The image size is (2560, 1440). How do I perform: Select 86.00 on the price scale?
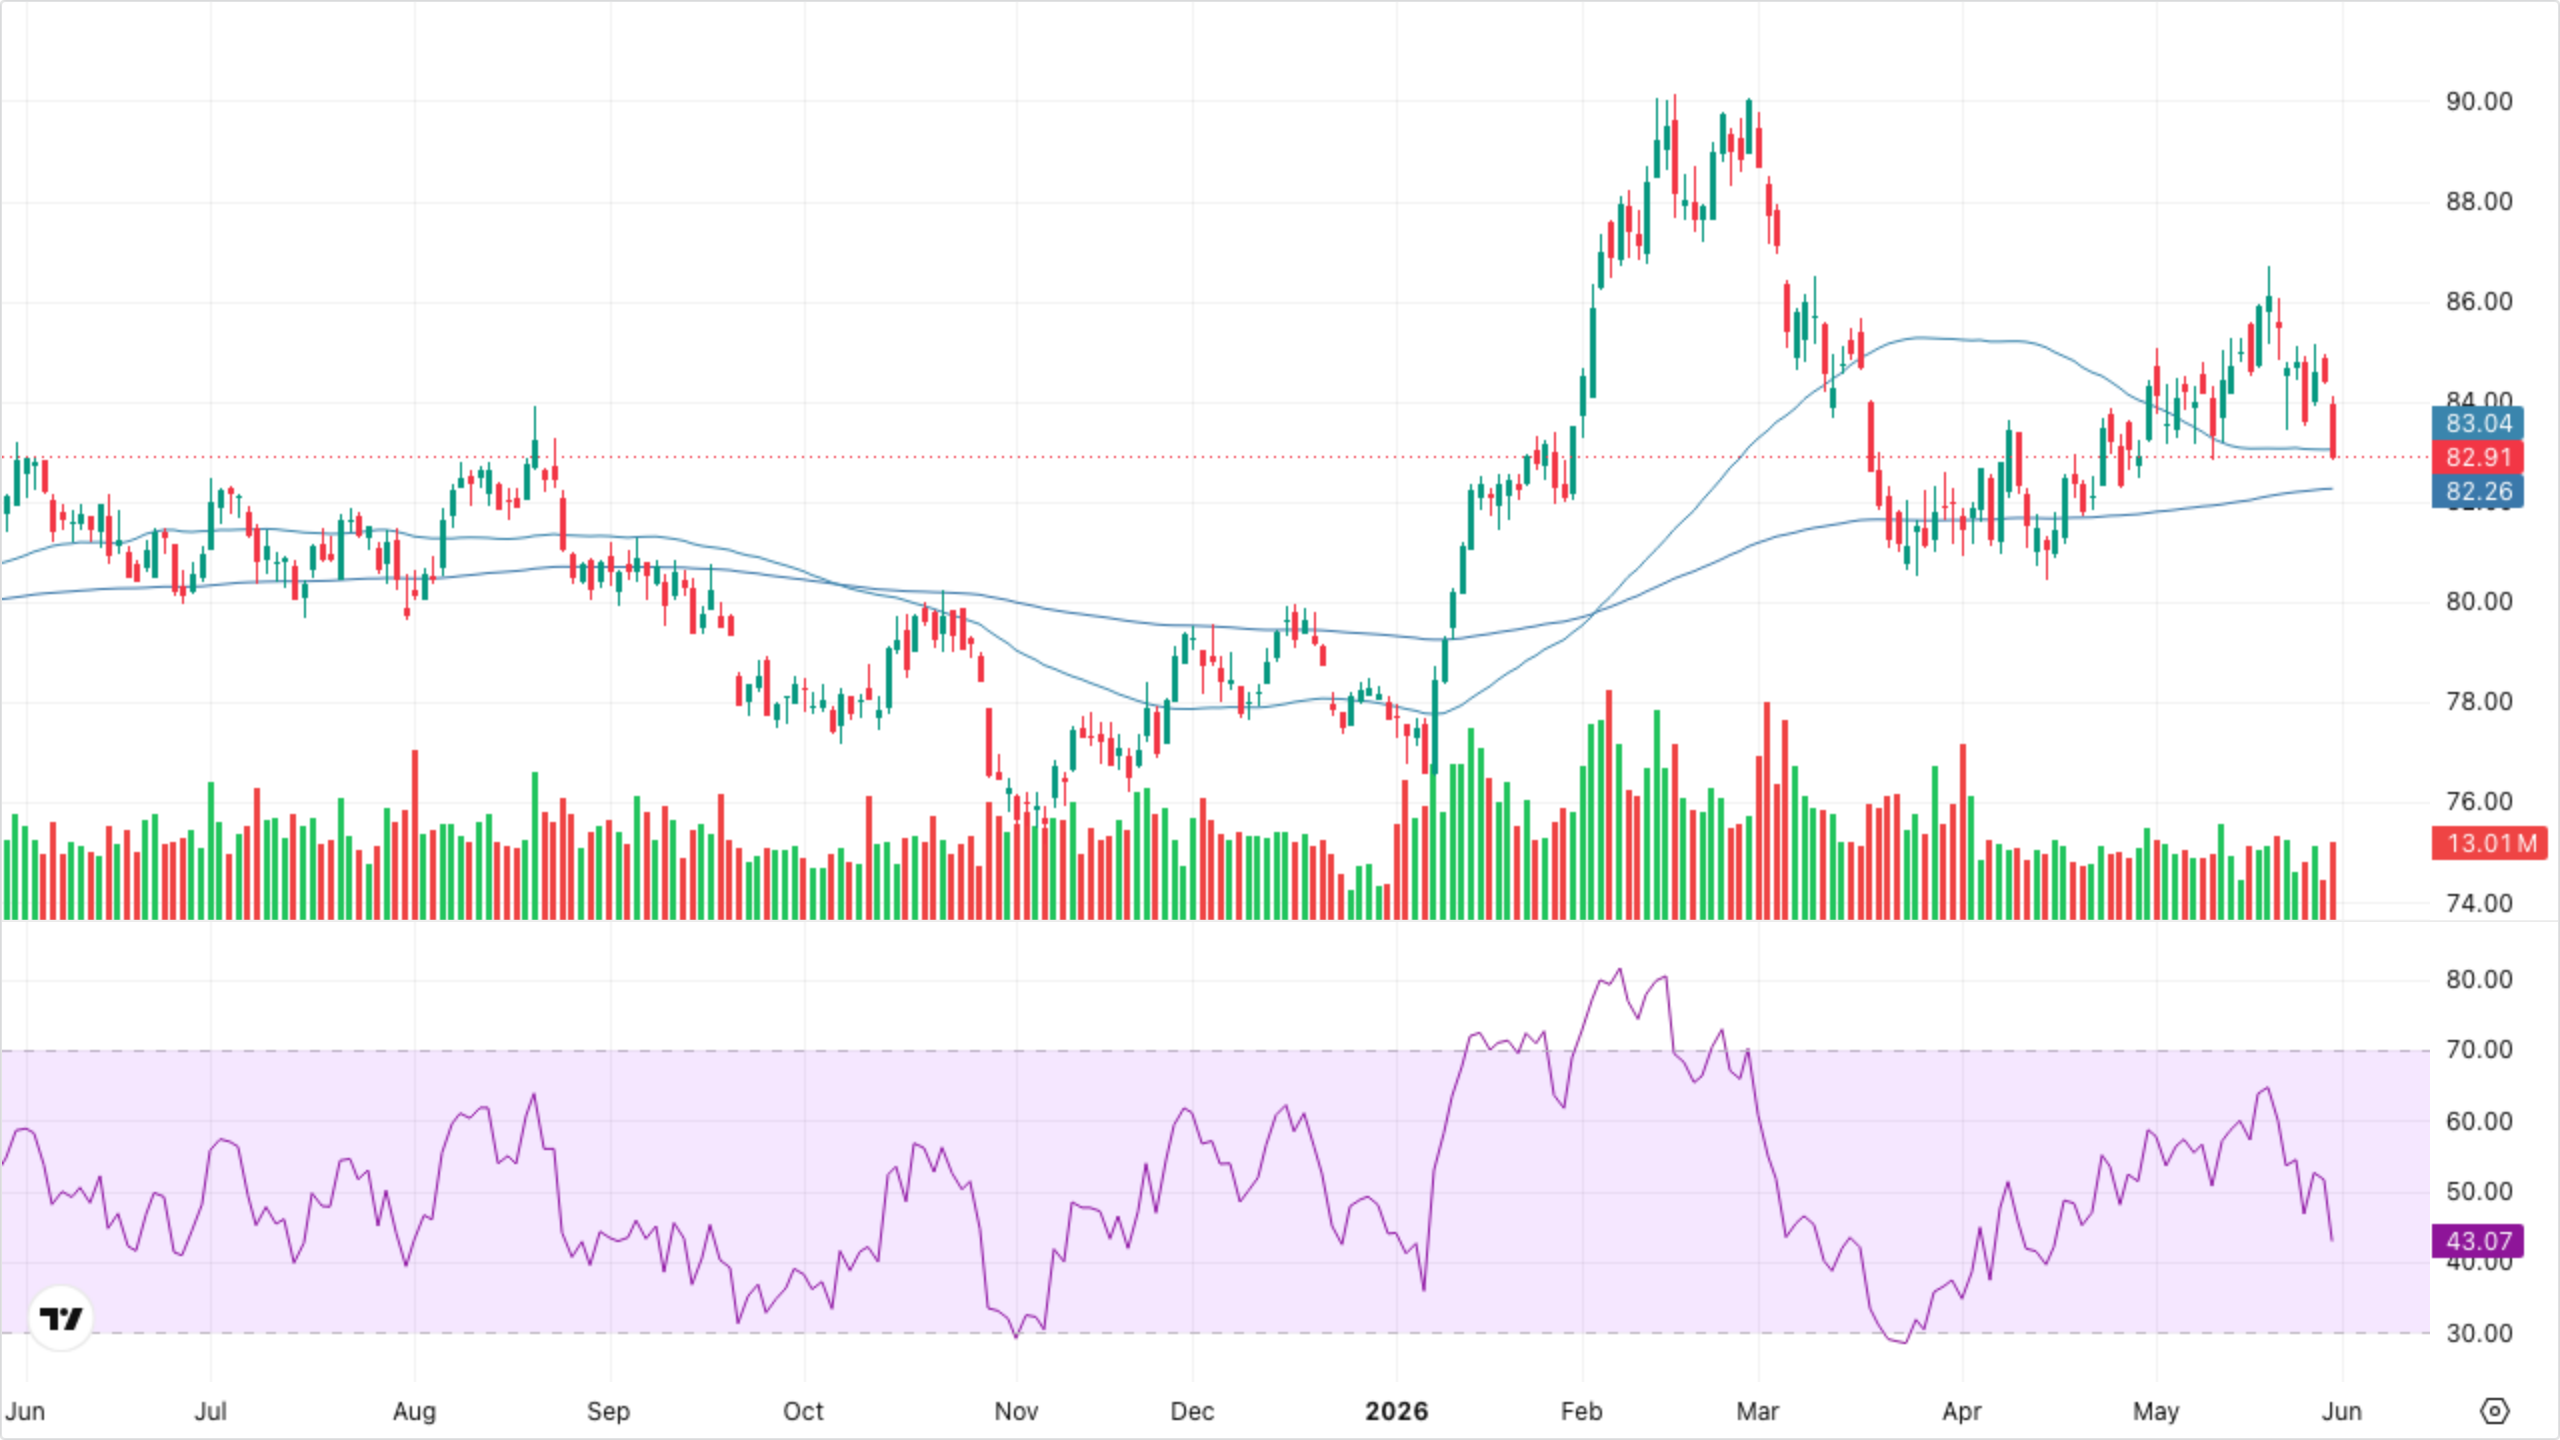click(x=2479, y=301)
